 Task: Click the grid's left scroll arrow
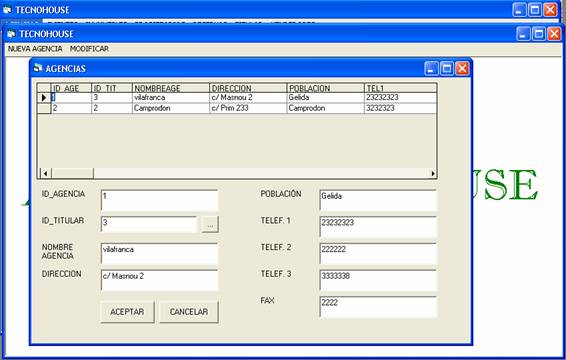(x=45, y=173)
